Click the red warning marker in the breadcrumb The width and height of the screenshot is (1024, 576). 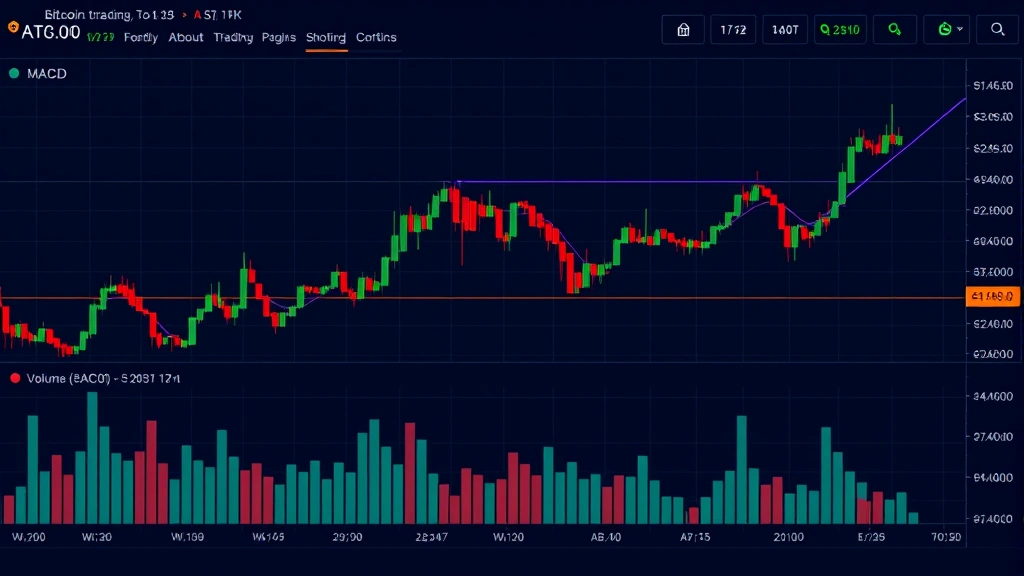(196, 15)
